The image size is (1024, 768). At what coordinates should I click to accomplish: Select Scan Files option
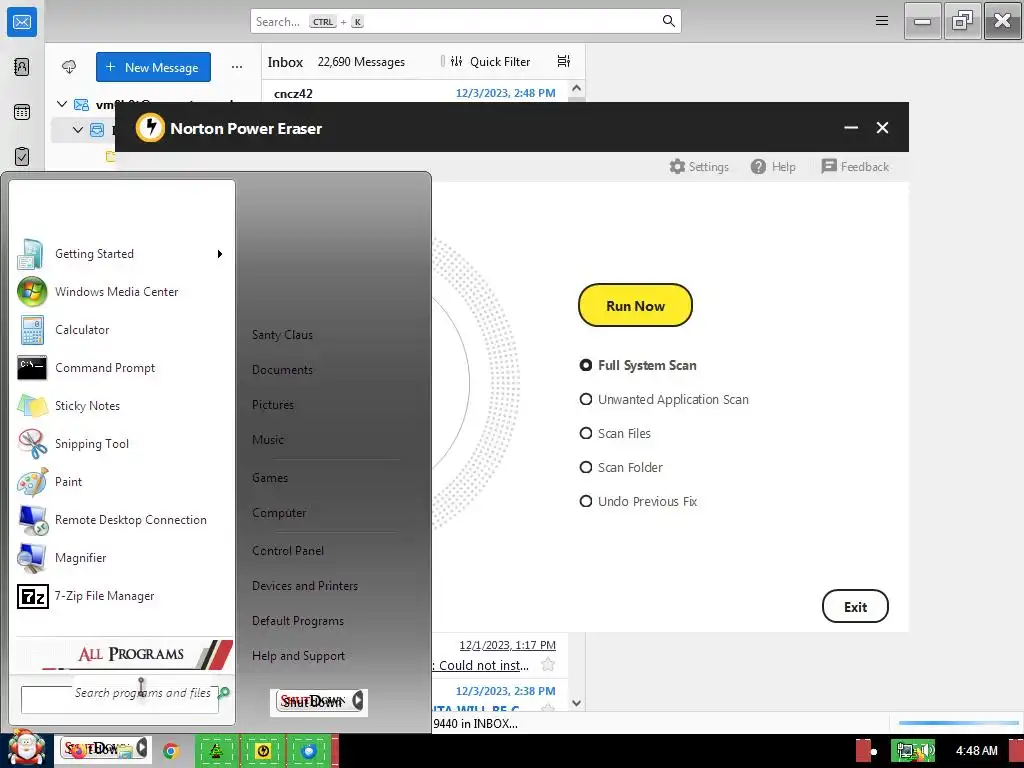[x=615, y=433]
